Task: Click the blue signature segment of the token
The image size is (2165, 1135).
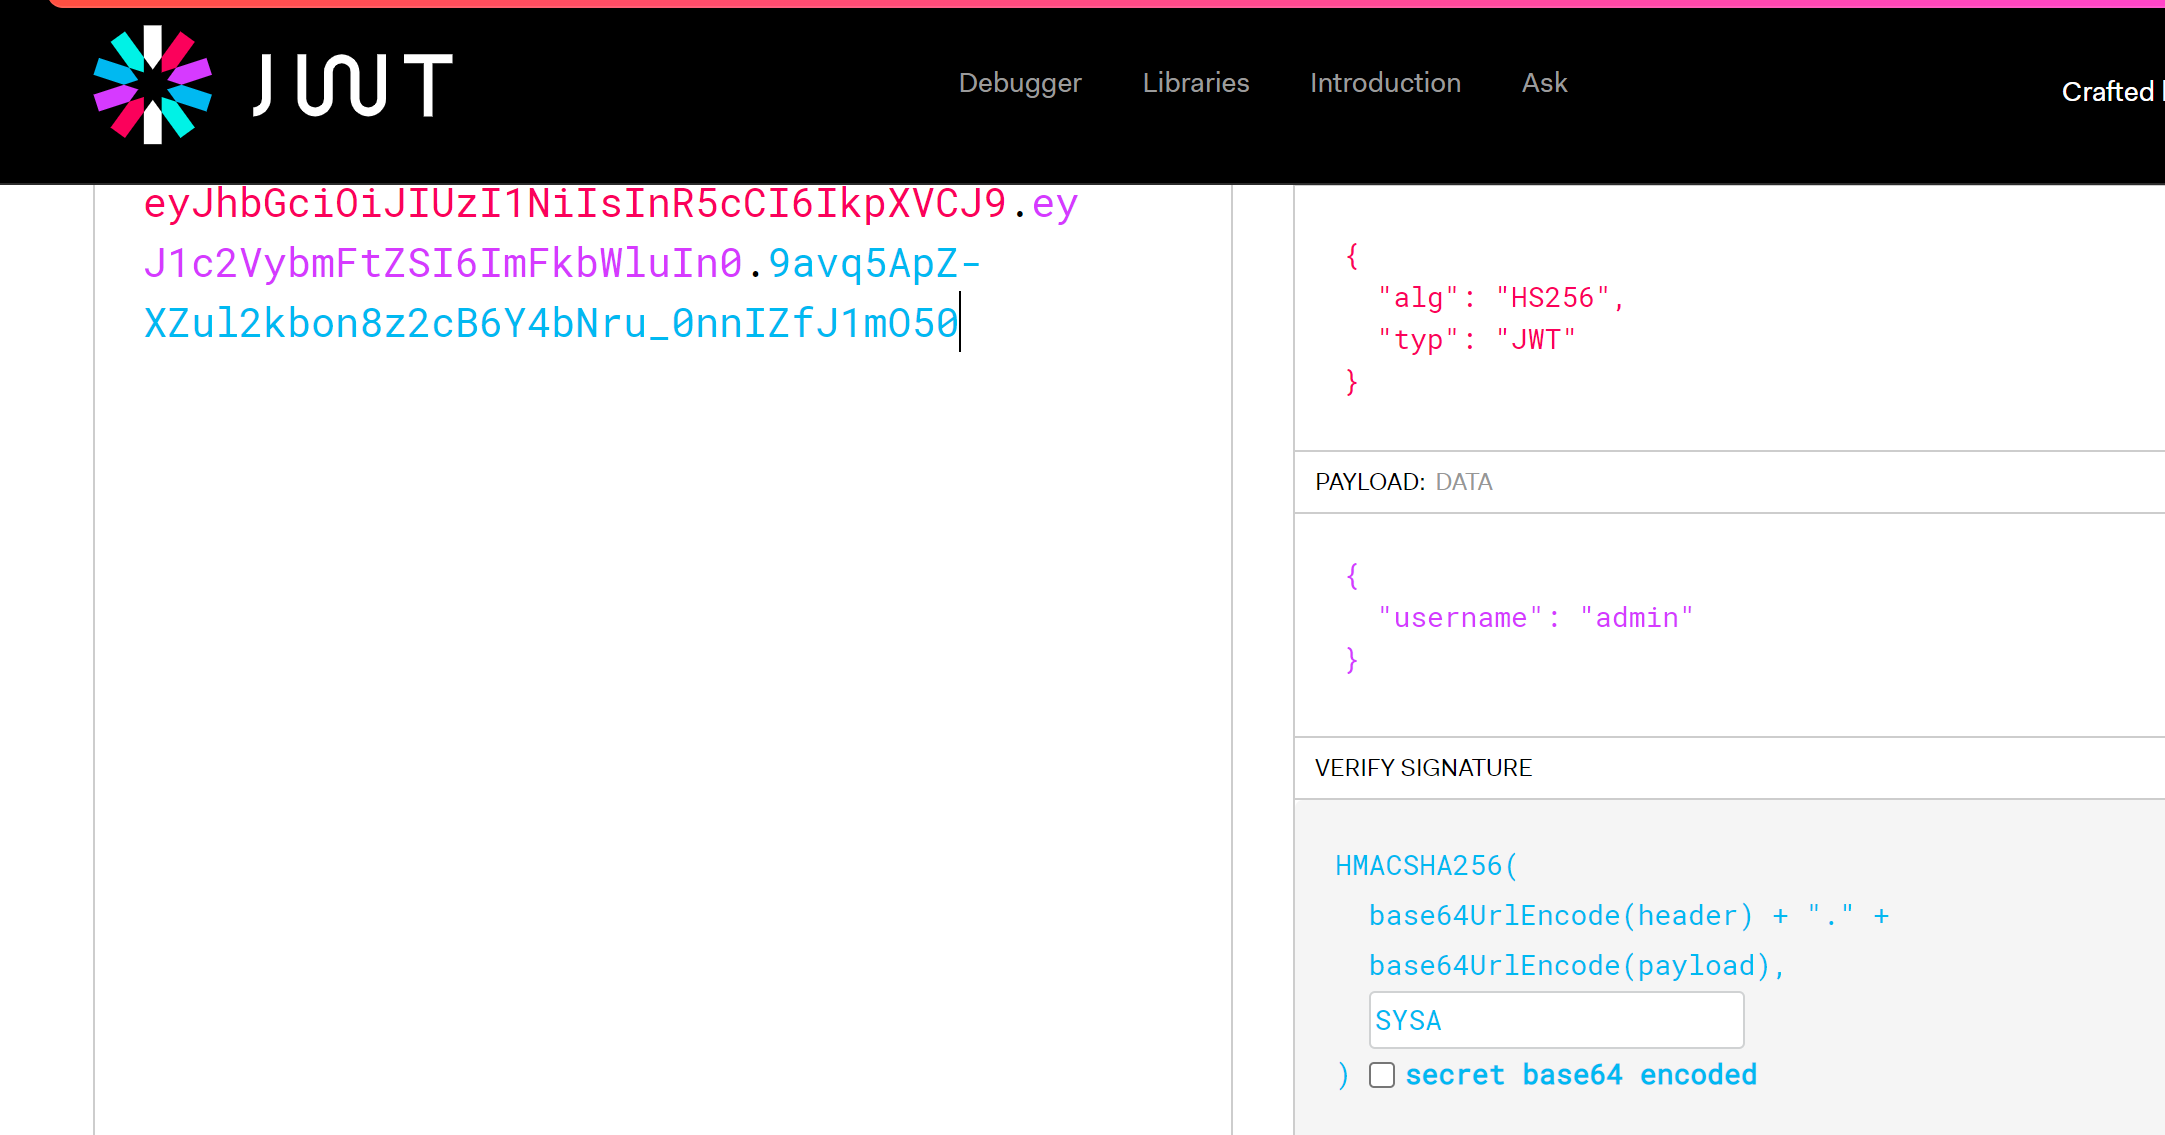Action: (550, 324)
